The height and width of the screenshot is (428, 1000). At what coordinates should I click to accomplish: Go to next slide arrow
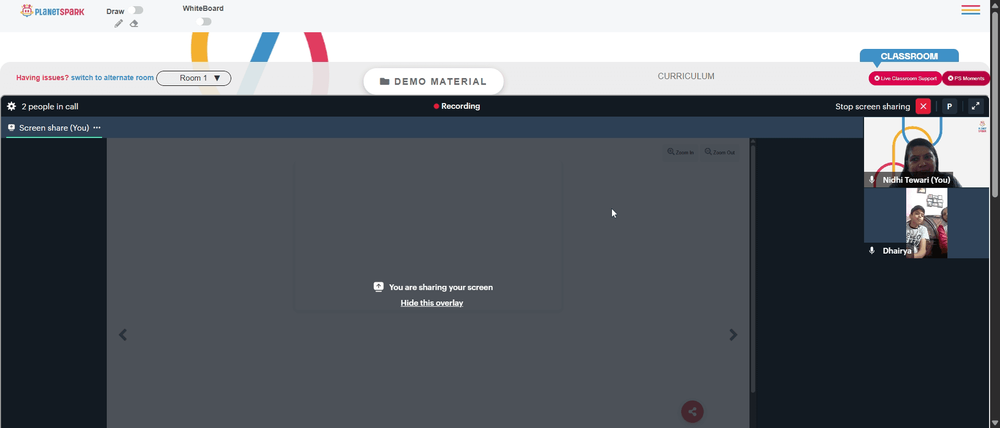[733, 335]
